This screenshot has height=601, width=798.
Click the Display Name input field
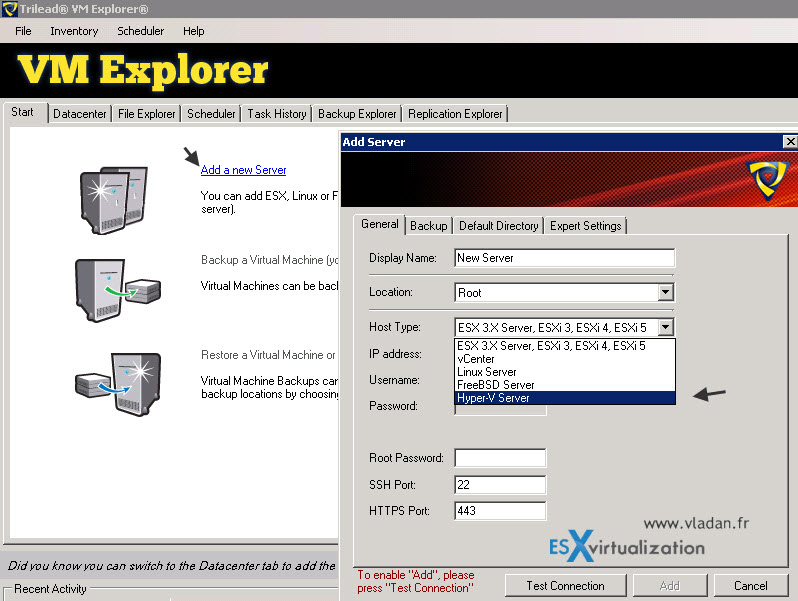coord(564,258)
